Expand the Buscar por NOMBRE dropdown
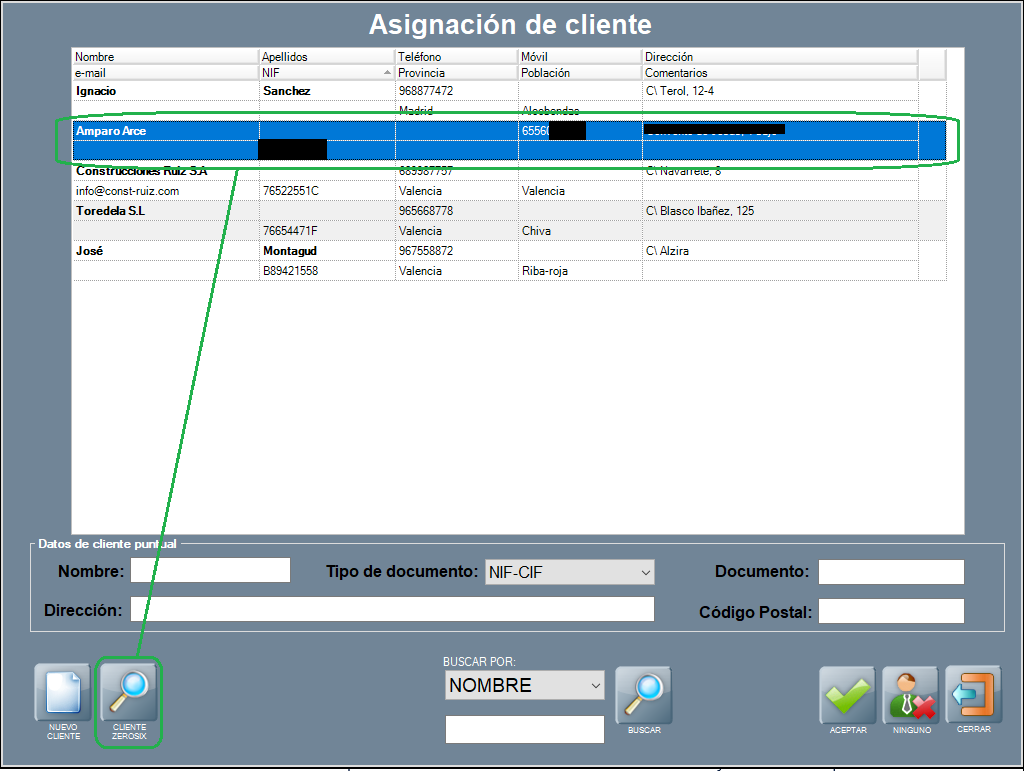This screenshot has height=771, width=1024. [525, 685]
